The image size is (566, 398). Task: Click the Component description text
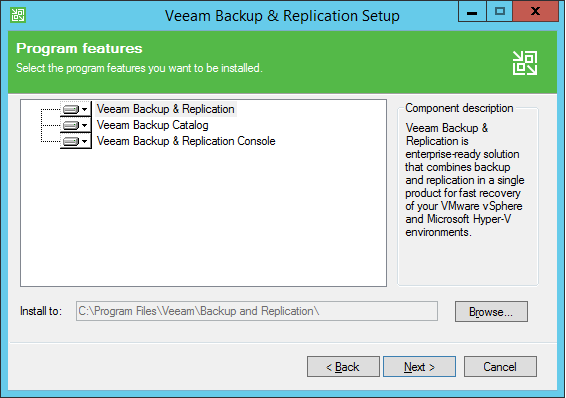(x=464, y=180)
